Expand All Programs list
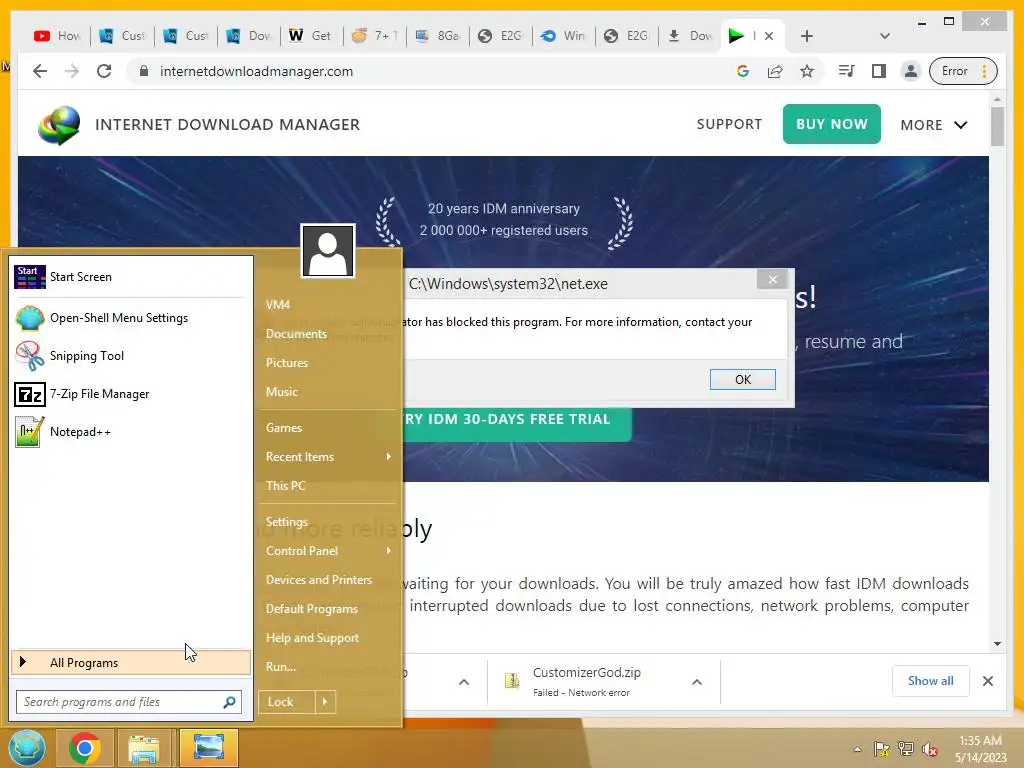Image resolution: width=1024 pixels, height=768 pixels. point(131,662)
